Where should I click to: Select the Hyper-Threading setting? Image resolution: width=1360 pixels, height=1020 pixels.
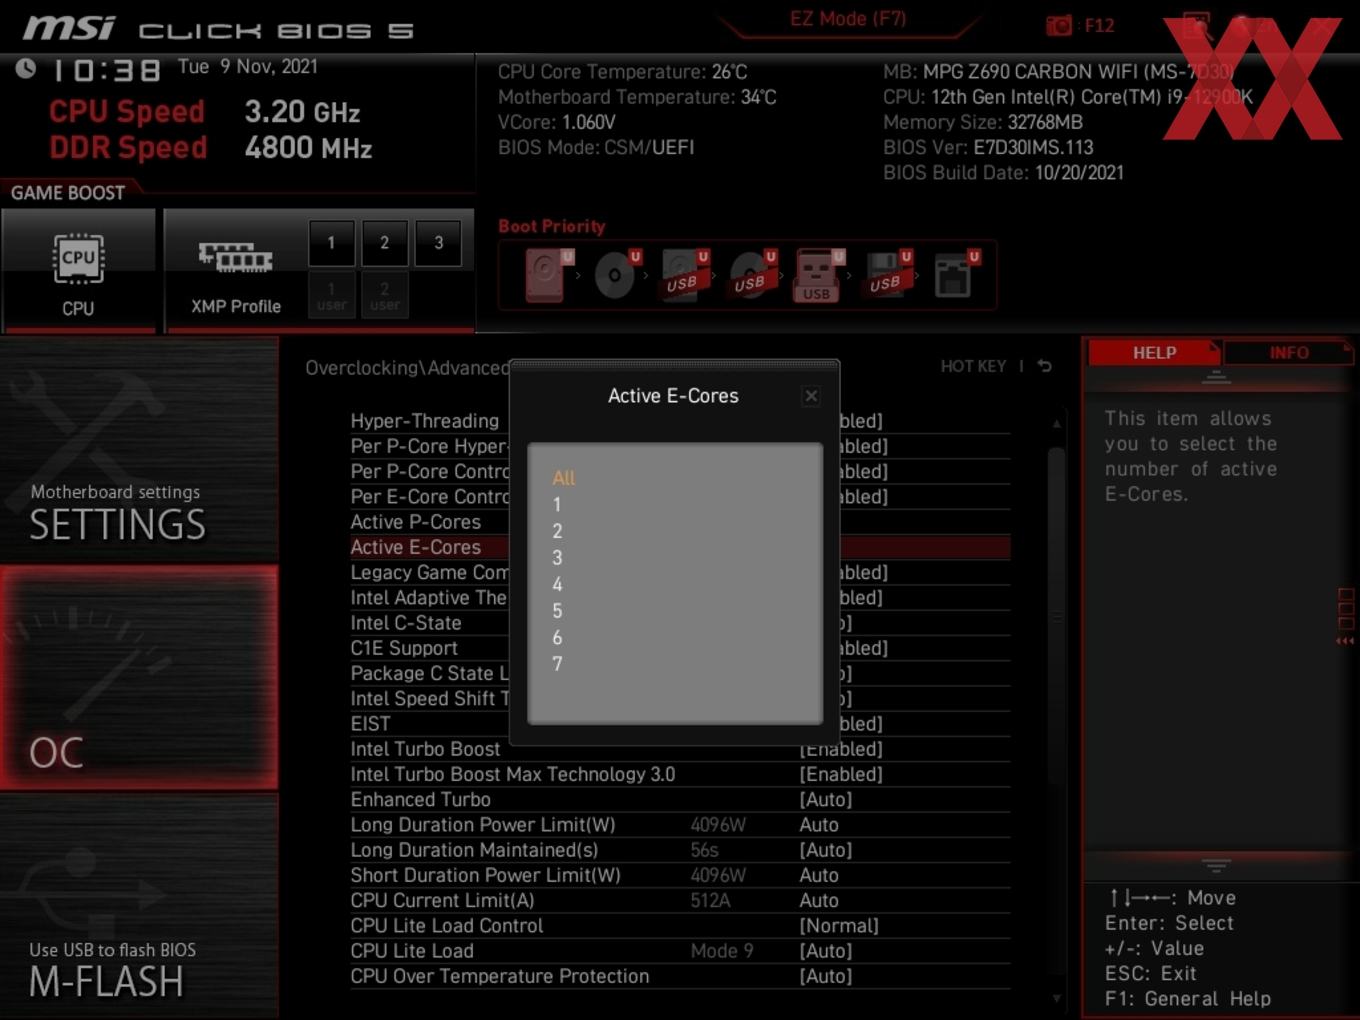(425, 421)
